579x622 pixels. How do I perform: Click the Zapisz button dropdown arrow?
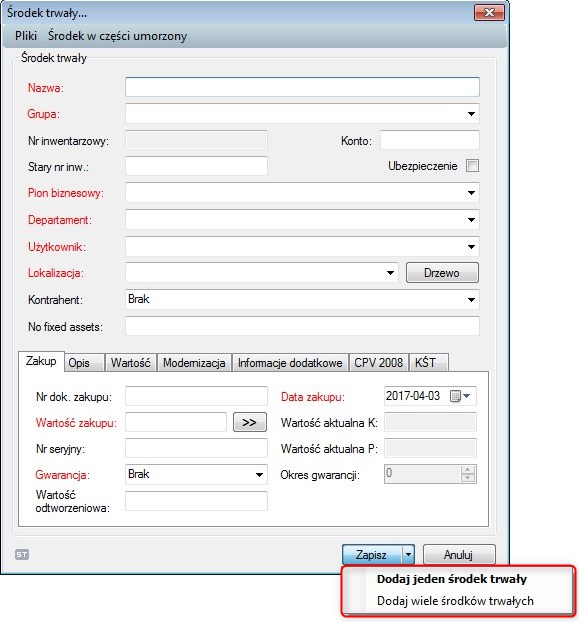[408, 555]
